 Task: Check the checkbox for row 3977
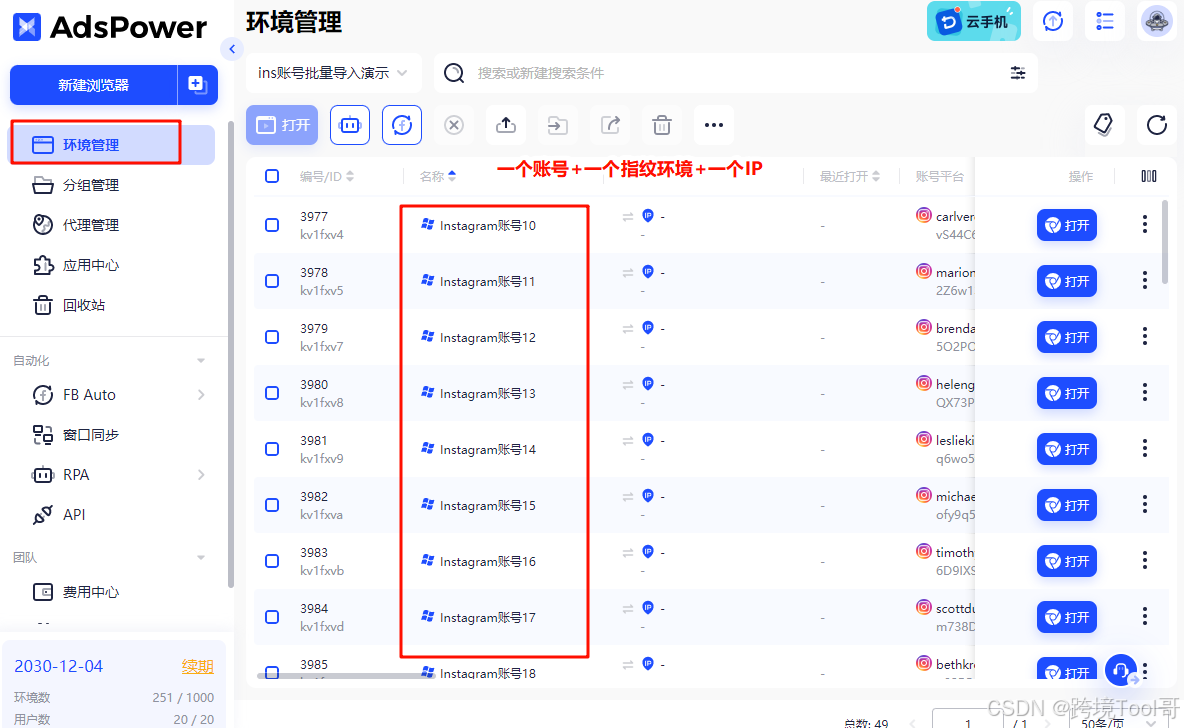(x=272, y=225)
